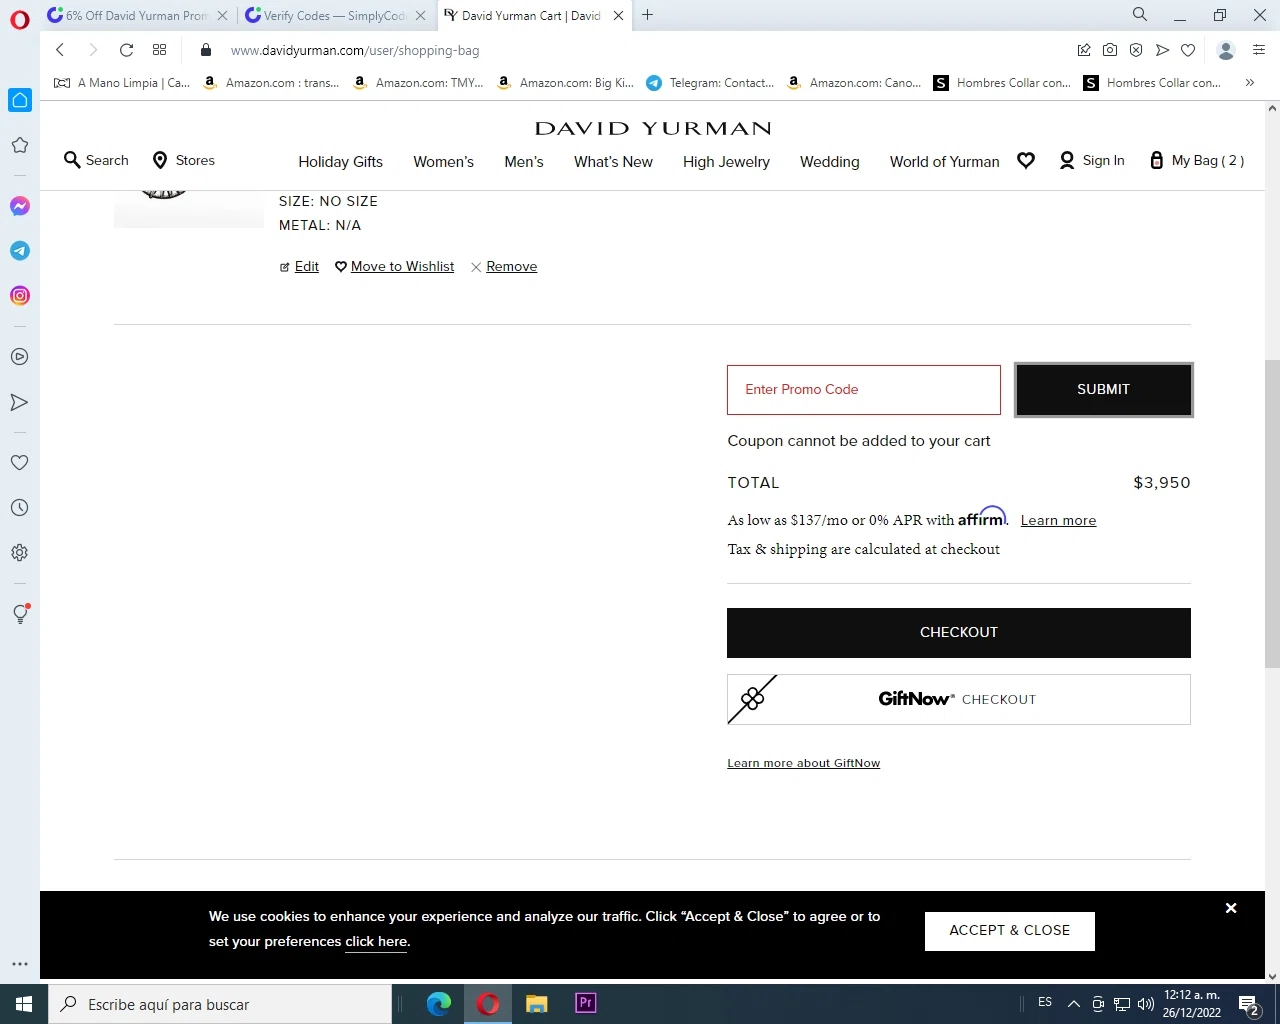This screenshot has width=1280, height=1024.
Task: Open Speed Dial start page icon
Action: [x=159, y=50]
